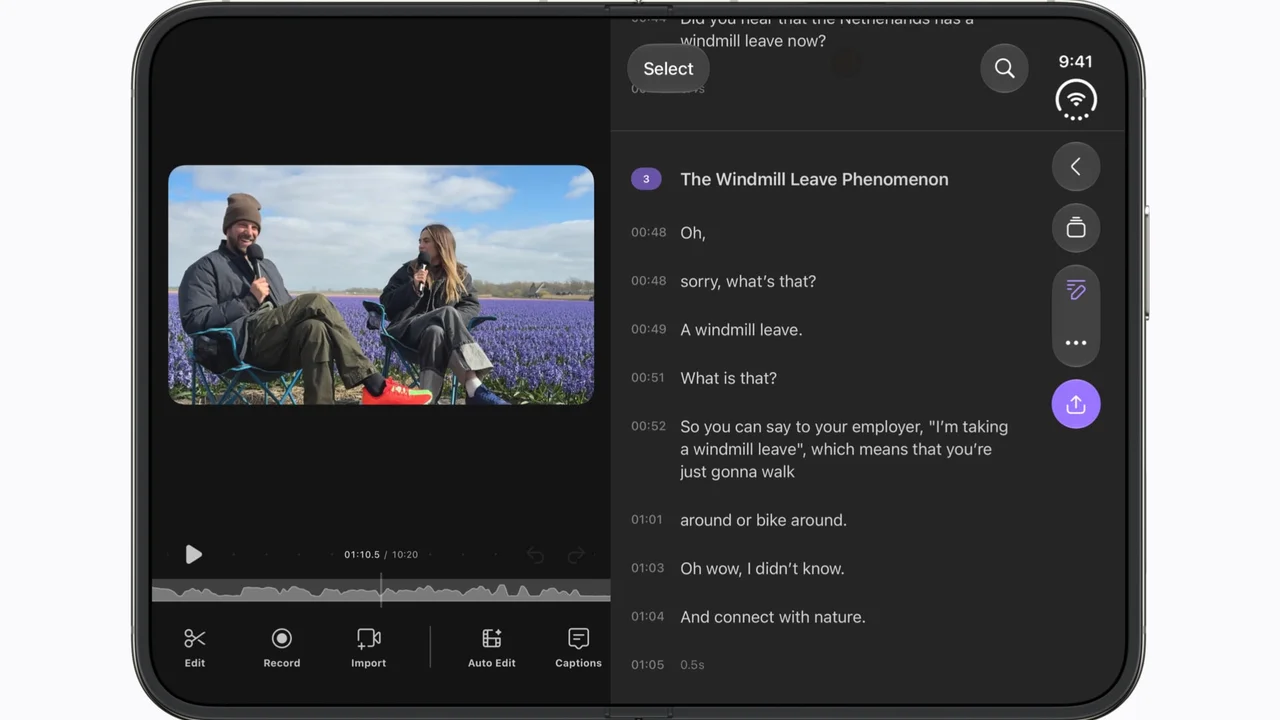The image size is (1280, 720).
Task: Open the Captions tool
Action: [578, 647]
